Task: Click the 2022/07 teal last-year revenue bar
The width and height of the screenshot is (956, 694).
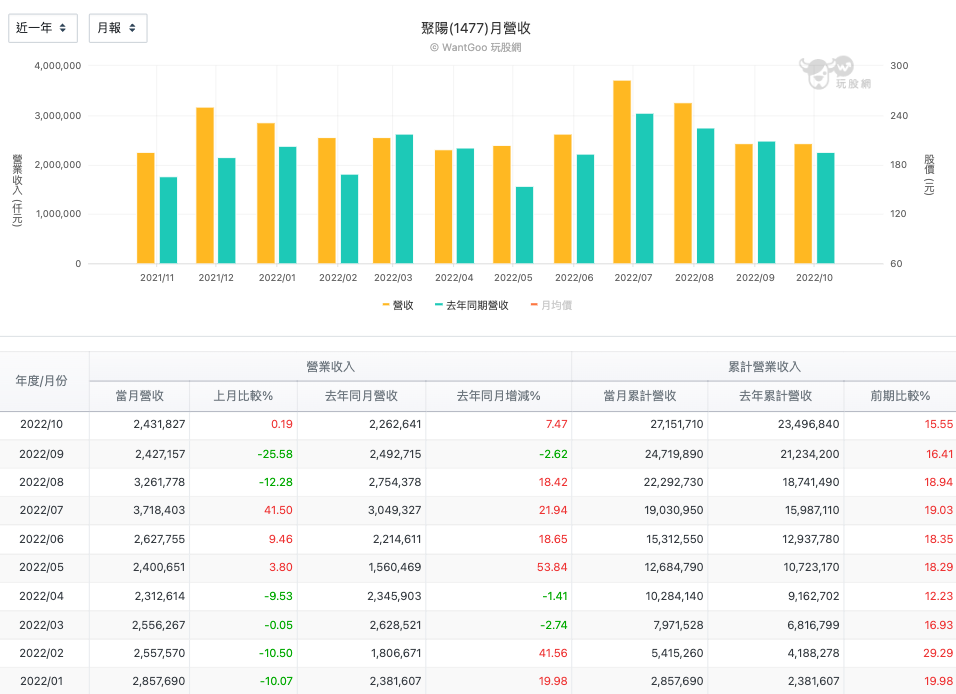Action: (x=644, y=188)
